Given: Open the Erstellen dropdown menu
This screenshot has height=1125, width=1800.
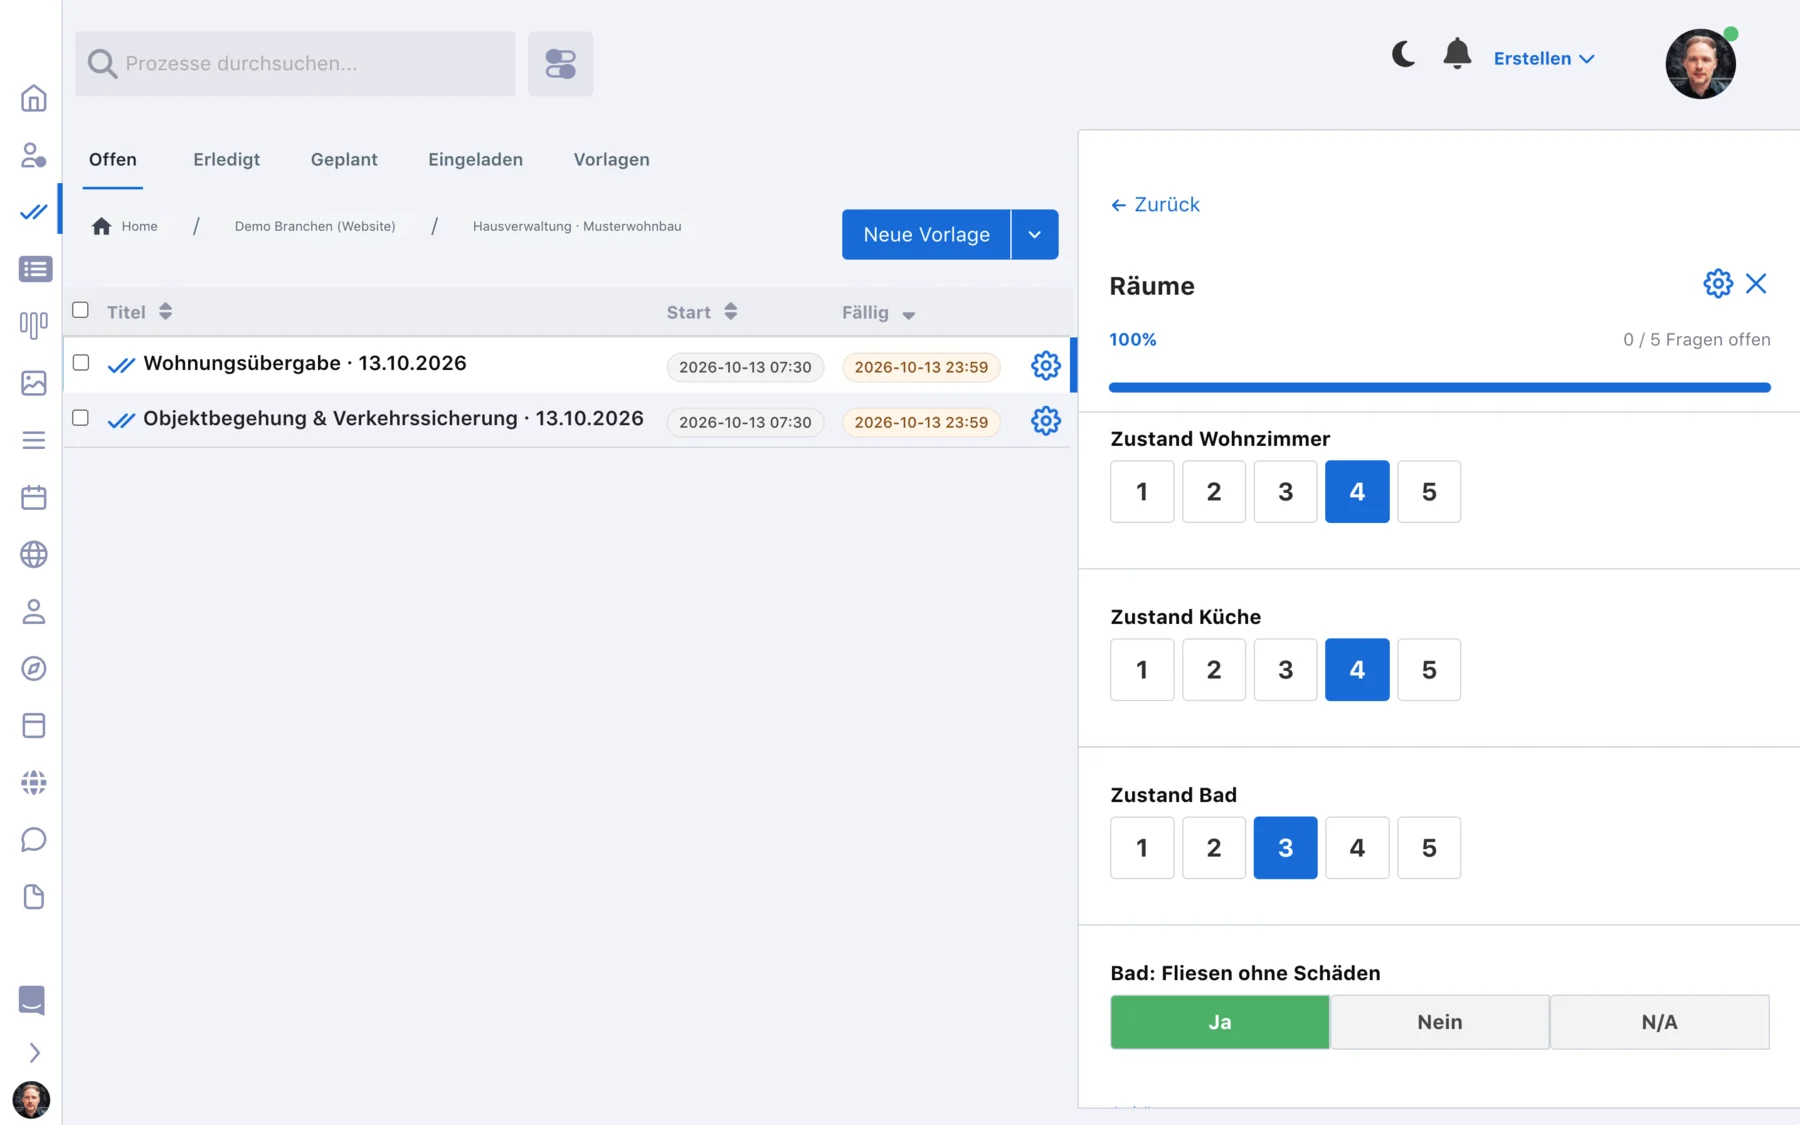Looking at the screenshot, I should pyautogui.click(x=1544, y=58).
